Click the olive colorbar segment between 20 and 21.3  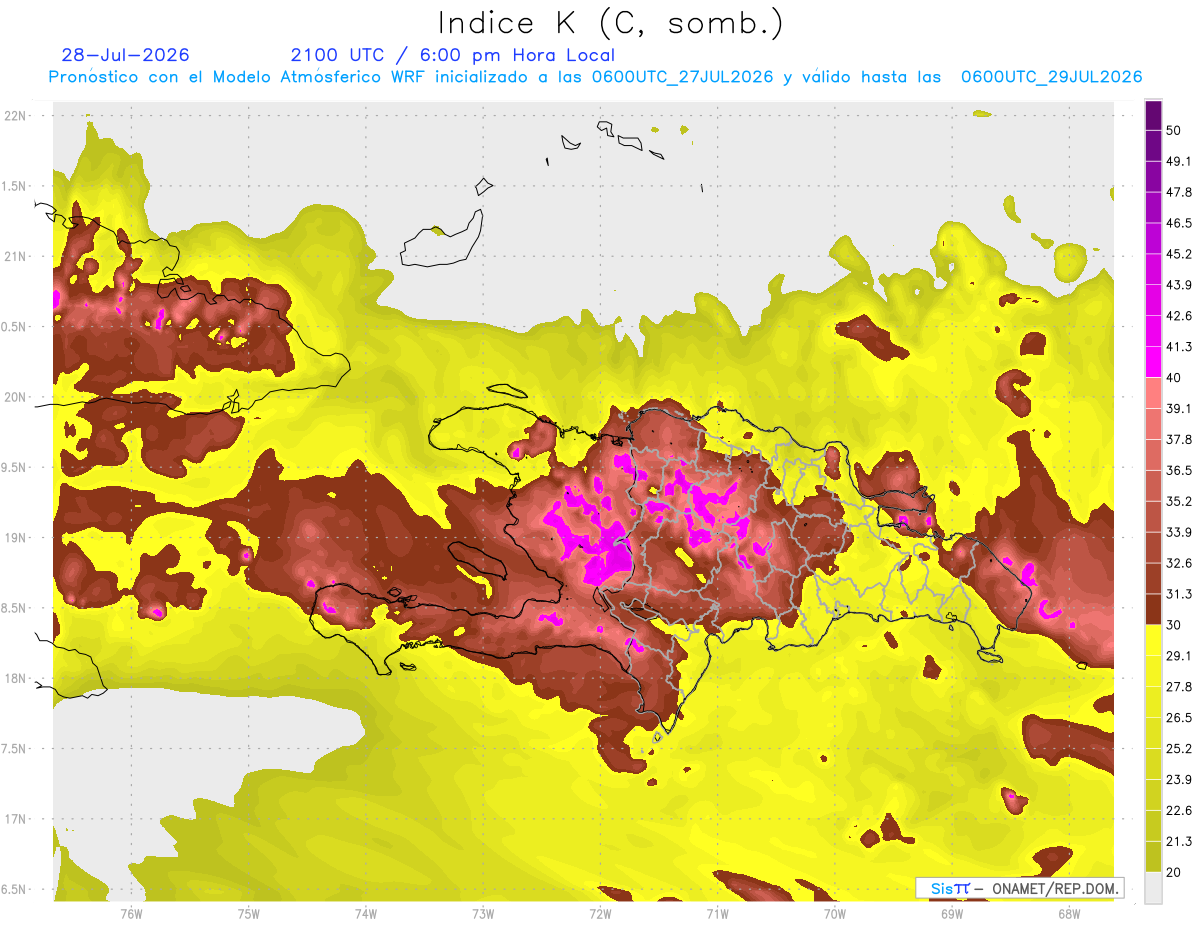[1153, 856]
